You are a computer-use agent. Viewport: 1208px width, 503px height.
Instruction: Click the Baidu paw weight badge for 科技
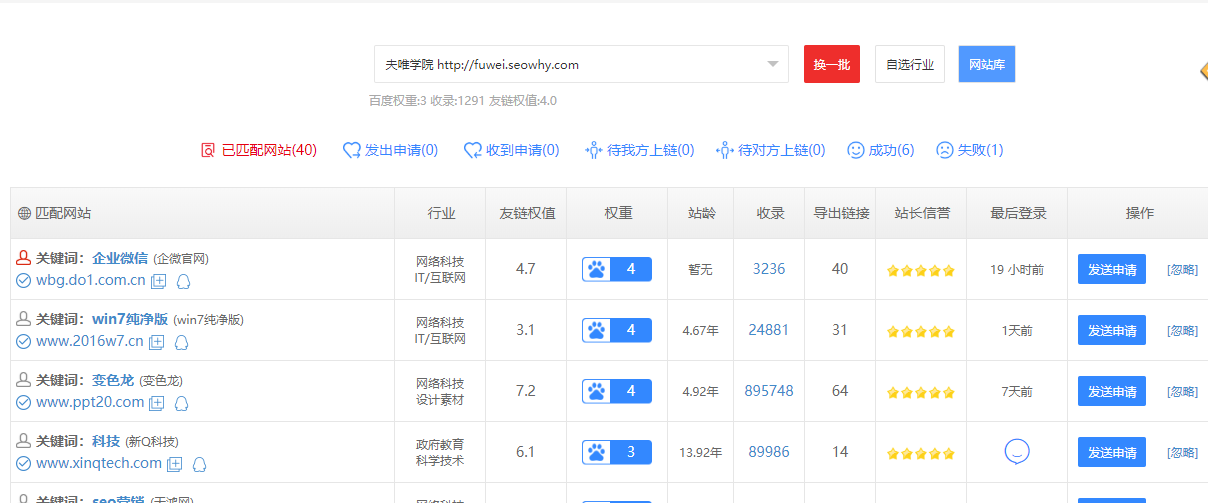click(616, 452)
